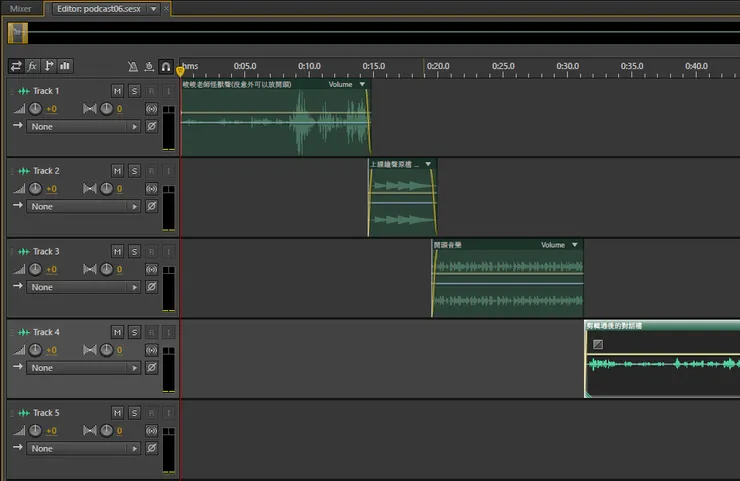Click Track 3 volume knob
The height and width of the screenshot is (481, 740).
[35, 270]
